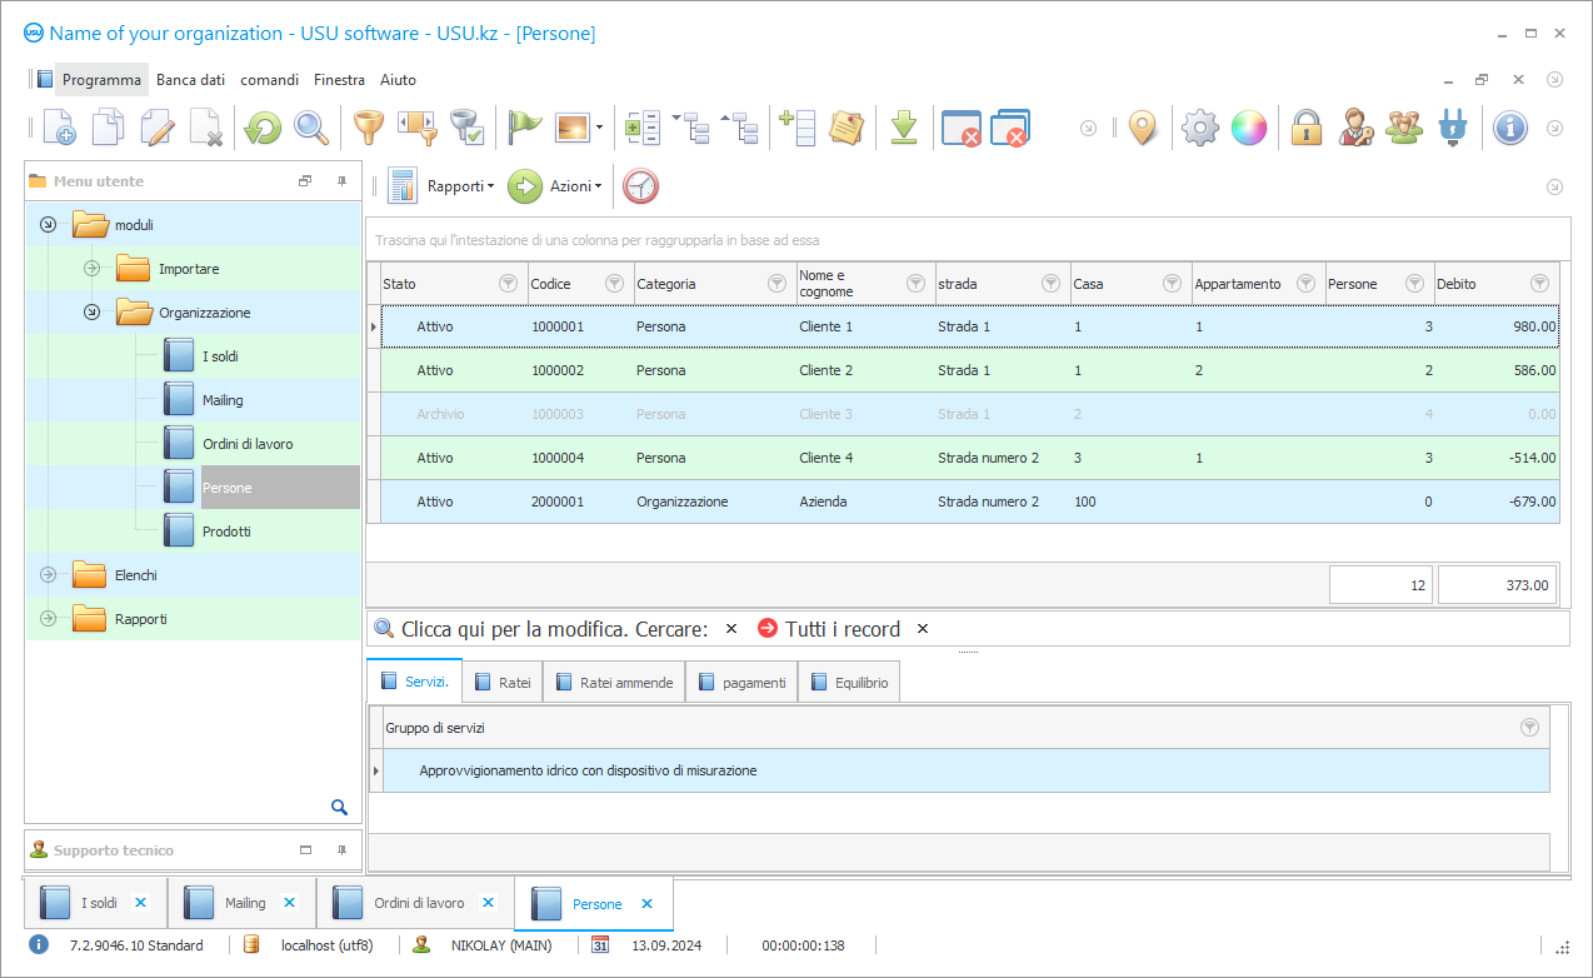Click the green flag icon

point(524,128)
